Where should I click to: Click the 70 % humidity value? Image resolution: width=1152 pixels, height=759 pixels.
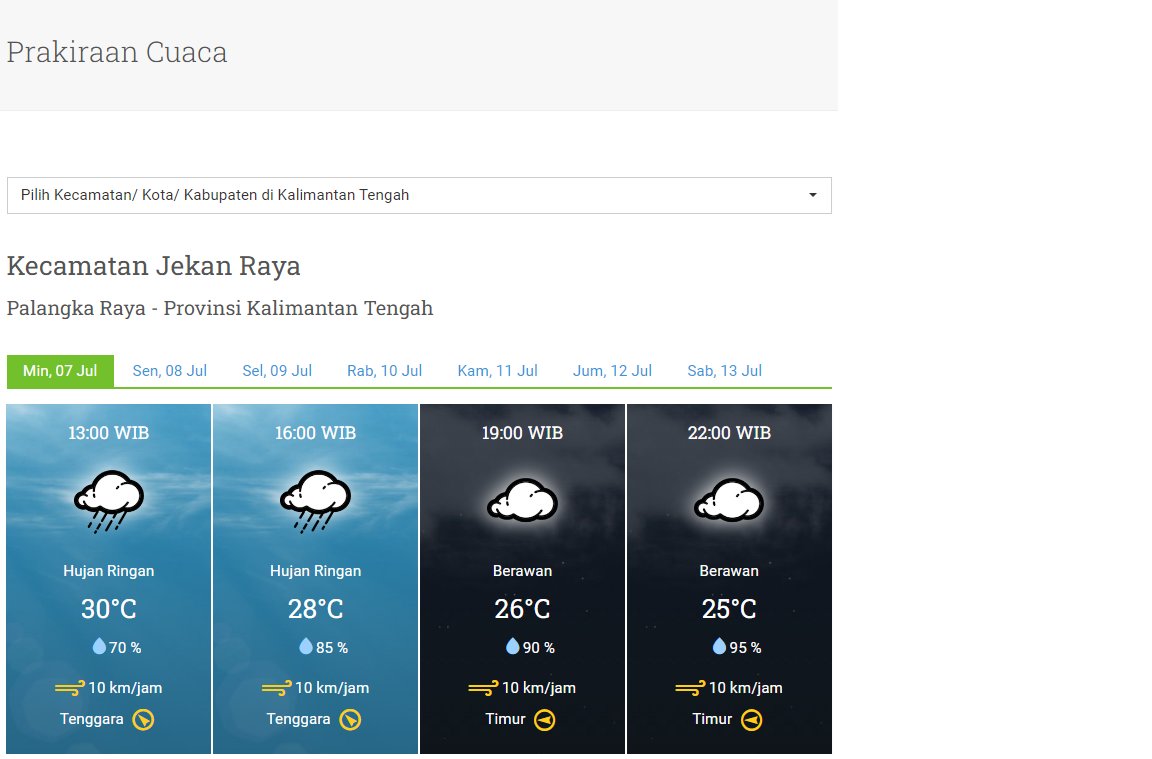125,648
